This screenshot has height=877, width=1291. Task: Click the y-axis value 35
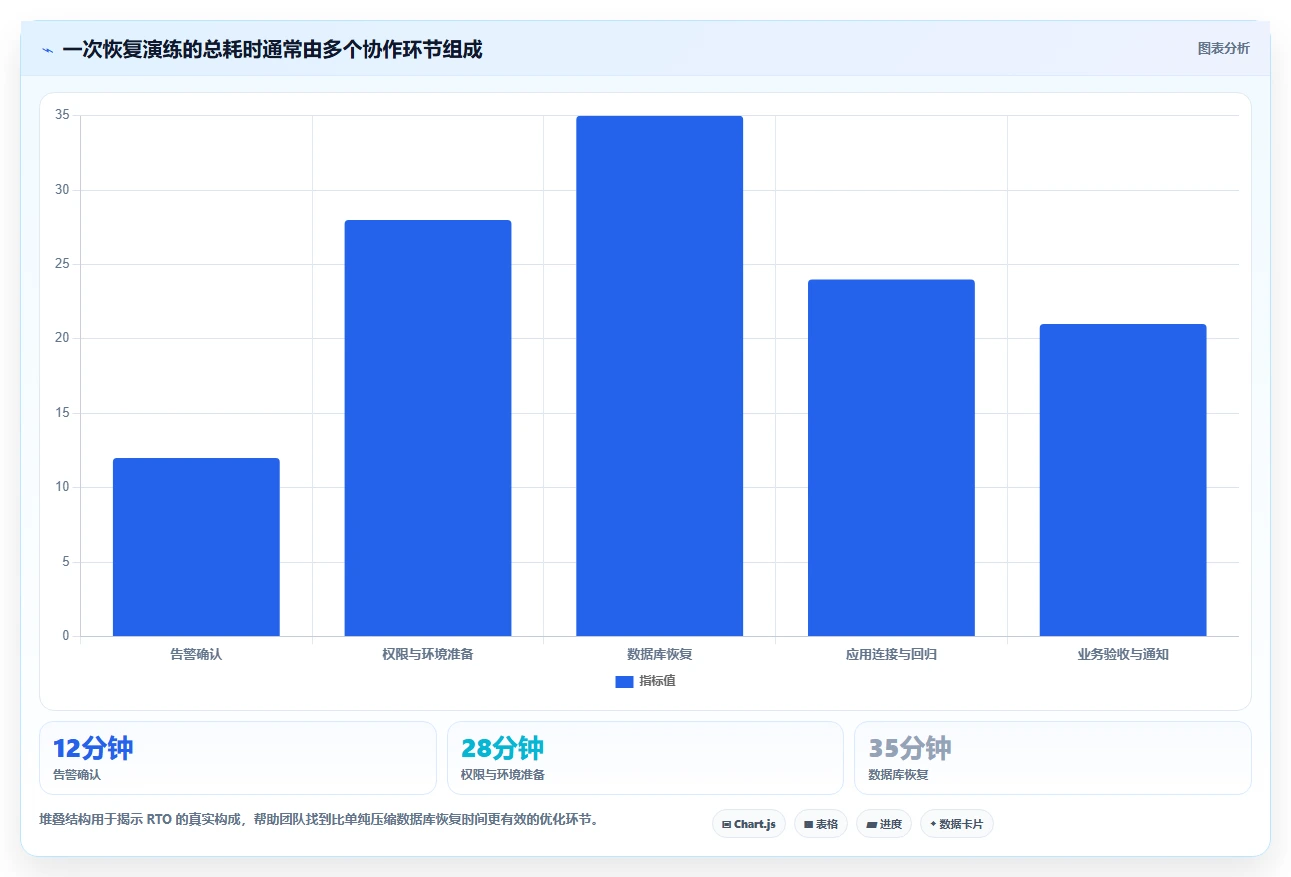[62, 116]
